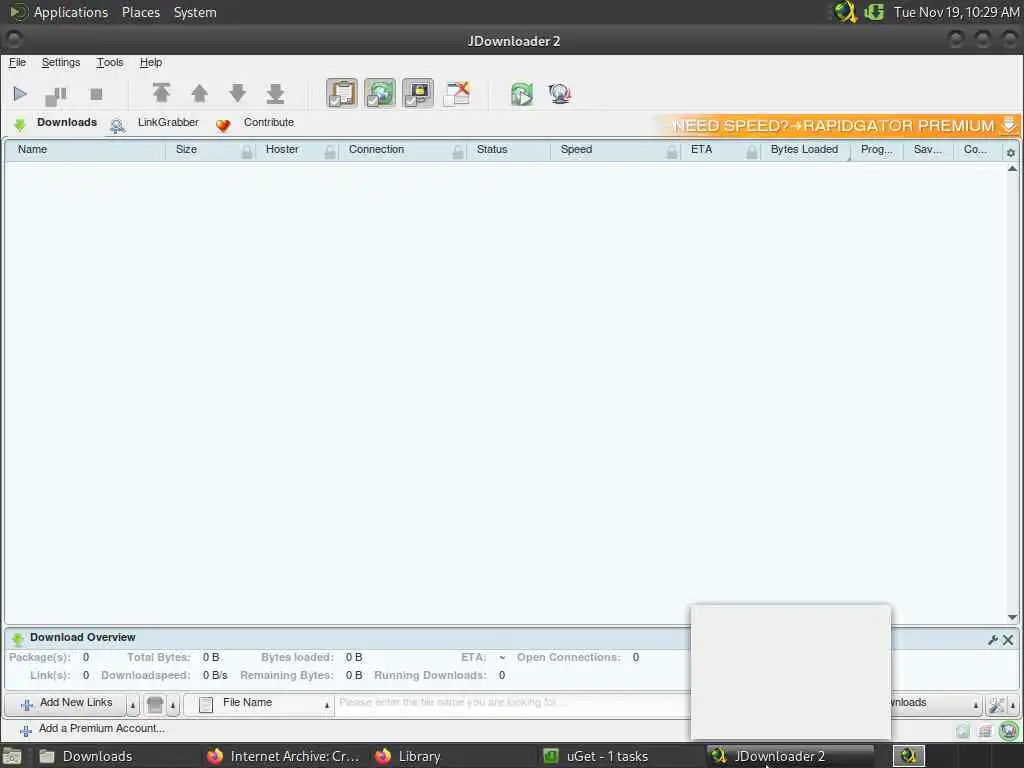Click the green status bar icon beside the red one

click(x=963, y=731)
